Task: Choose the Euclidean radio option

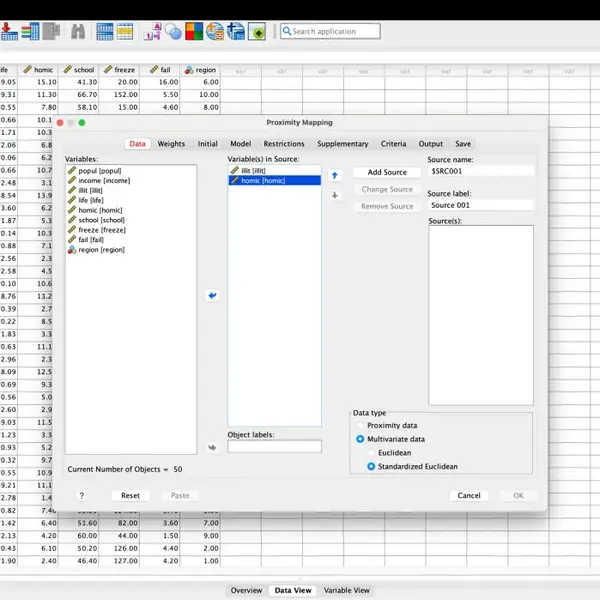Action: [371, 453]
